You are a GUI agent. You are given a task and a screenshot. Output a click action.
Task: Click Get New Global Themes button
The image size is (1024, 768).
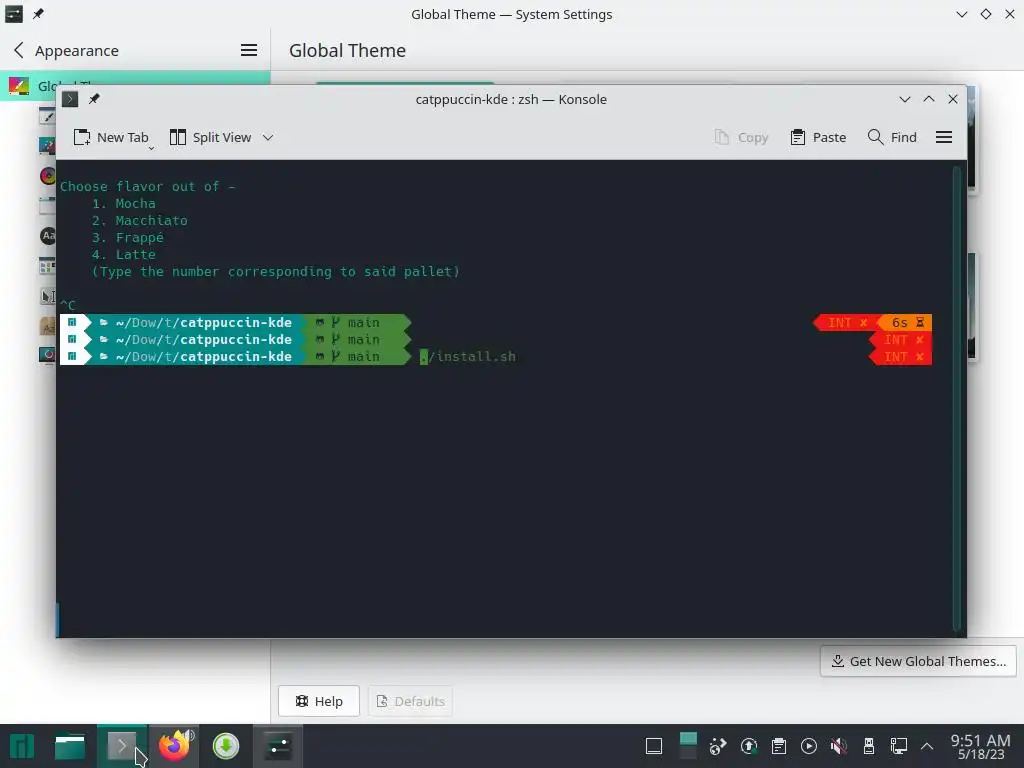[x=918, y=661]
